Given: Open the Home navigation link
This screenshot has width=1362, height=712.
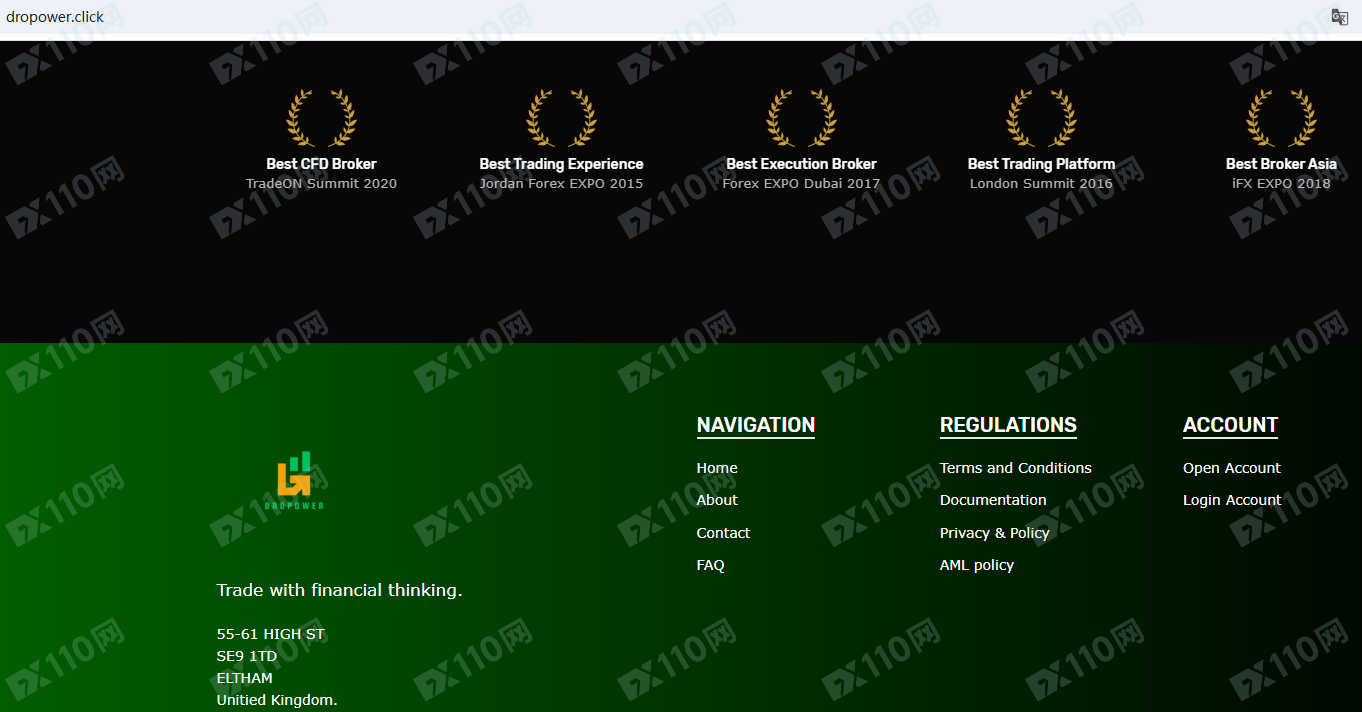Looking at the screenshot, I should (717, 468).
